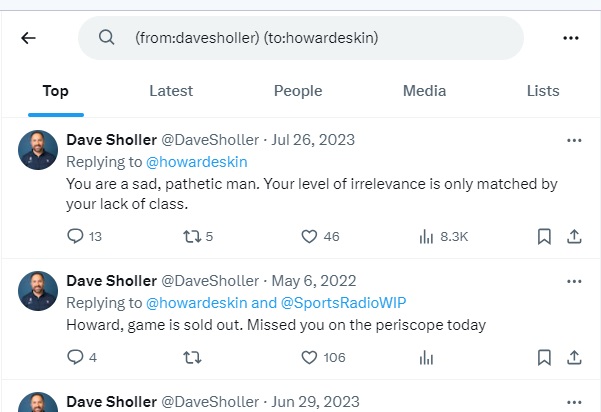Like the tweet with 106 likes
The width and height of the screenshot is (601, 412).
click(x=310, y=357)
